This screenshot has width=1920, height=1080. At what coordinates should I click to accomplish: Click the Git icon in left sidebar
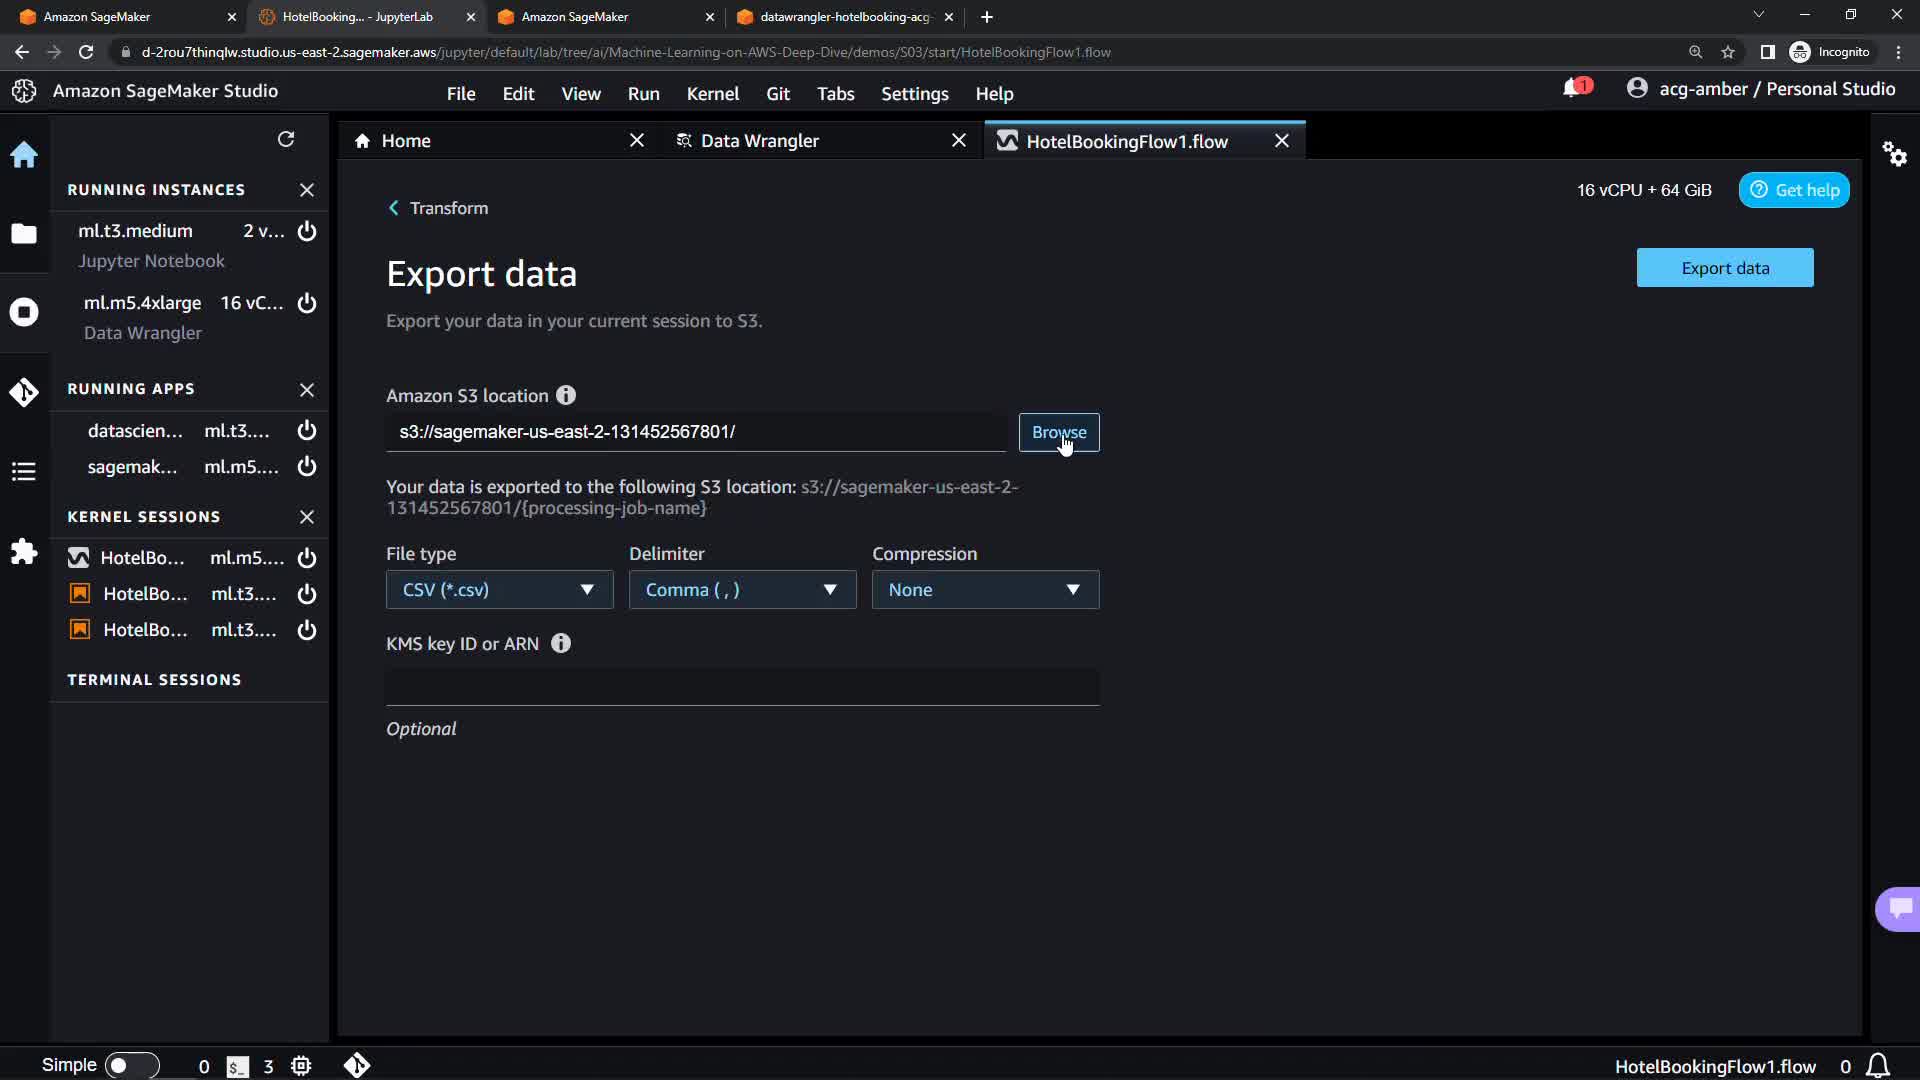point(24,392)
